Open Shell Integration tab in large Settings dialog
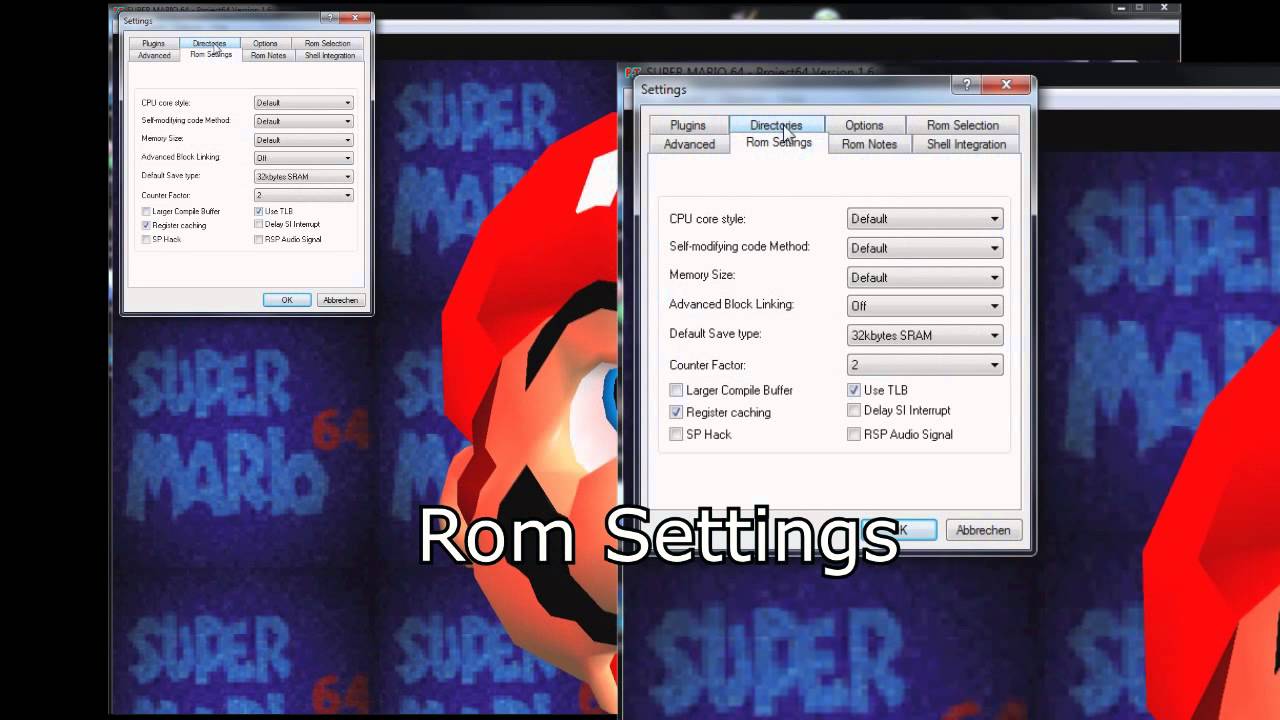 click(x=966, y=144)
